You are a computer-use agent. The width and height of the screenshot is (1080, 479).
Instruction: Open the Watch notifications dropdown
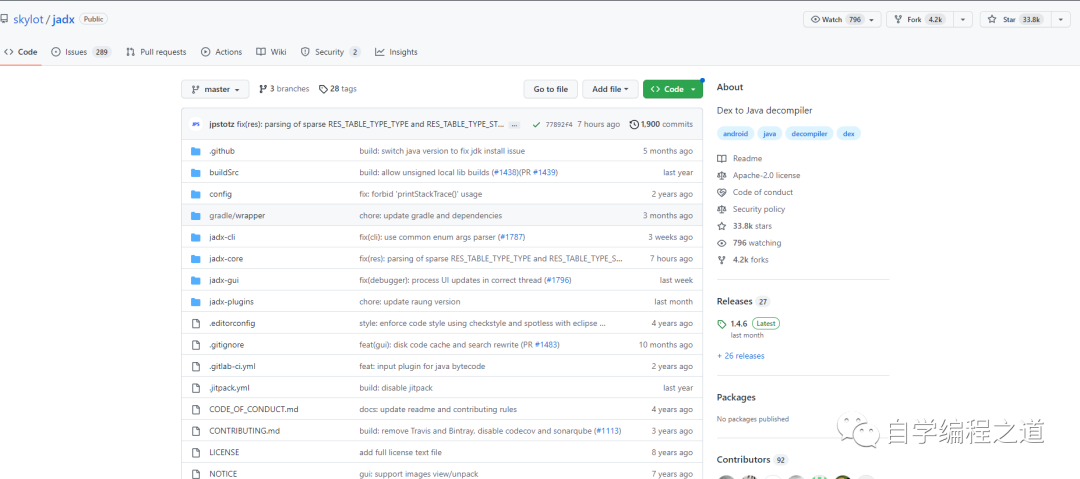click(842, 19)
